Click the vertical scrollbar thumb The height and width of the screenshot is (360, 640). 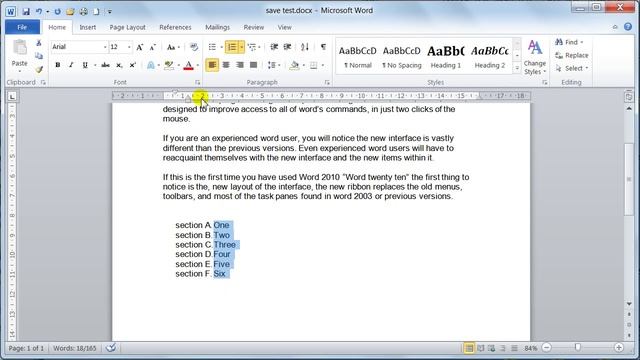pos(629,179)
